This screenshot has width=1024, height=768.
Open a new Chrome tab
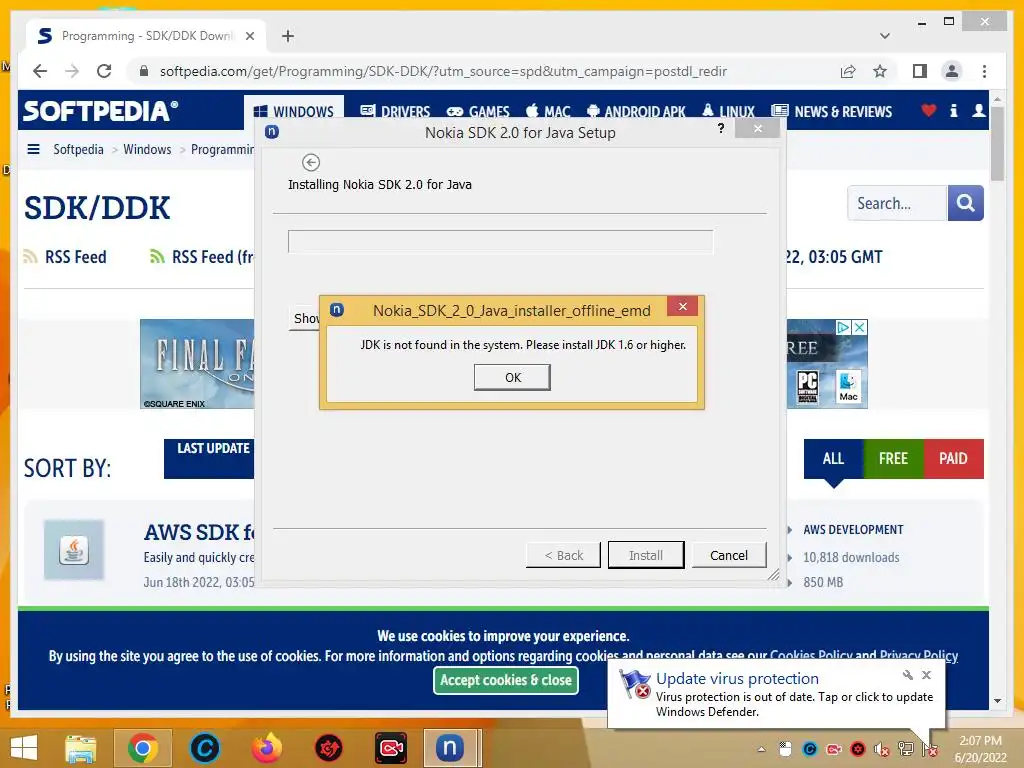287,36
